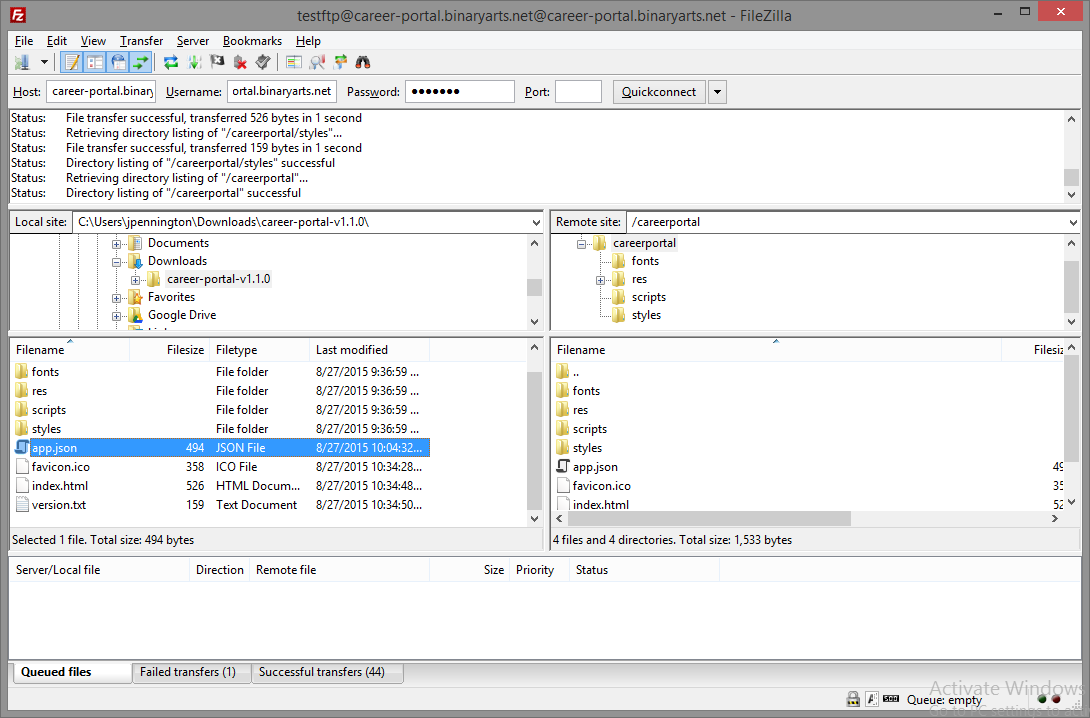Open the Bookmarks menu
Viewport: 1090px width, 718px height.
point(252,41)
